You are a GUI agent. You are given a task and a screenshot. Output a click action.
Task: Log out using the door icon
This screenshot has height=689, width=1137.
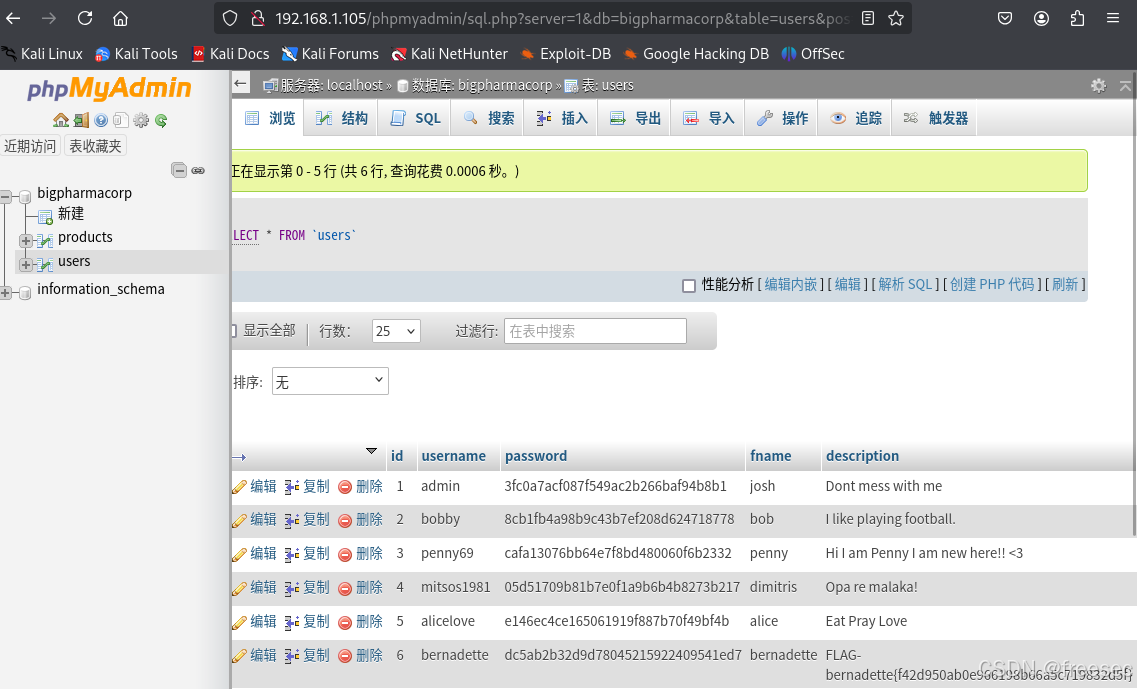coord(81,120)
